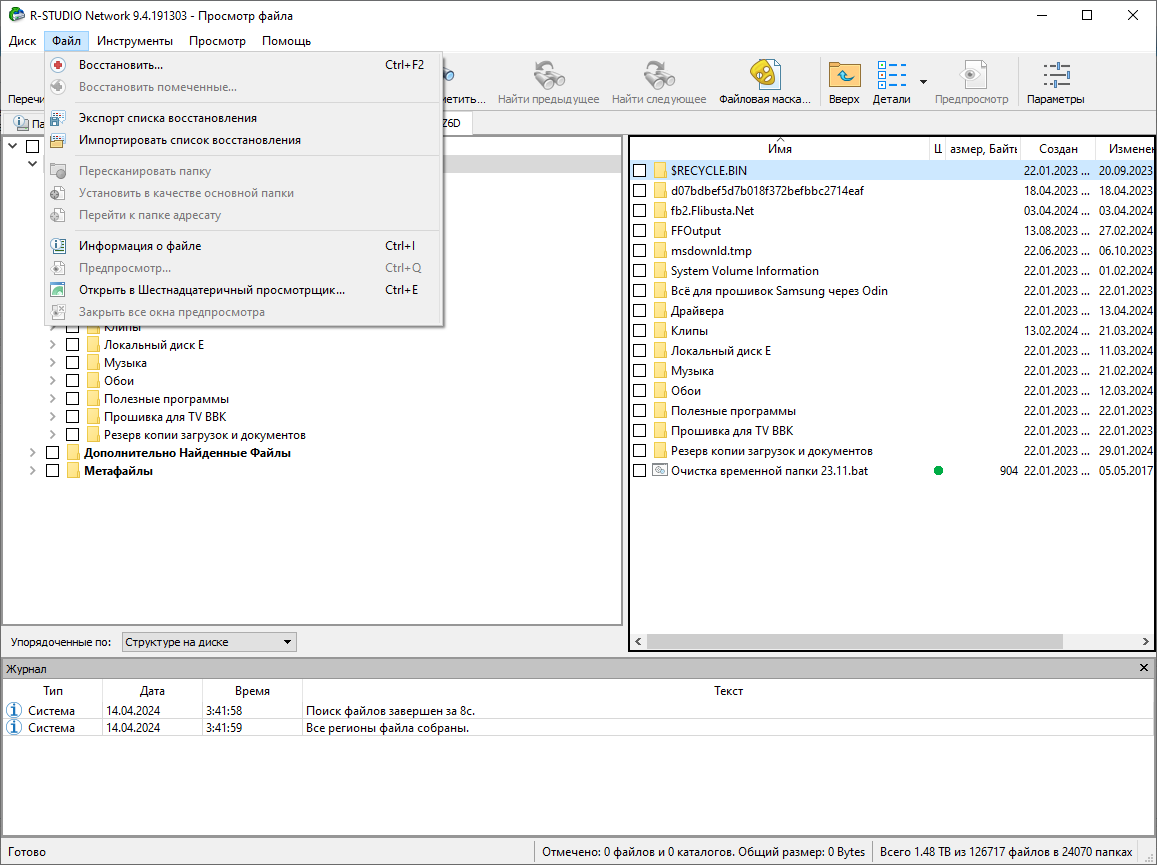Click Find next (Найти следующее) binoculars icon

tap(658, 75)
